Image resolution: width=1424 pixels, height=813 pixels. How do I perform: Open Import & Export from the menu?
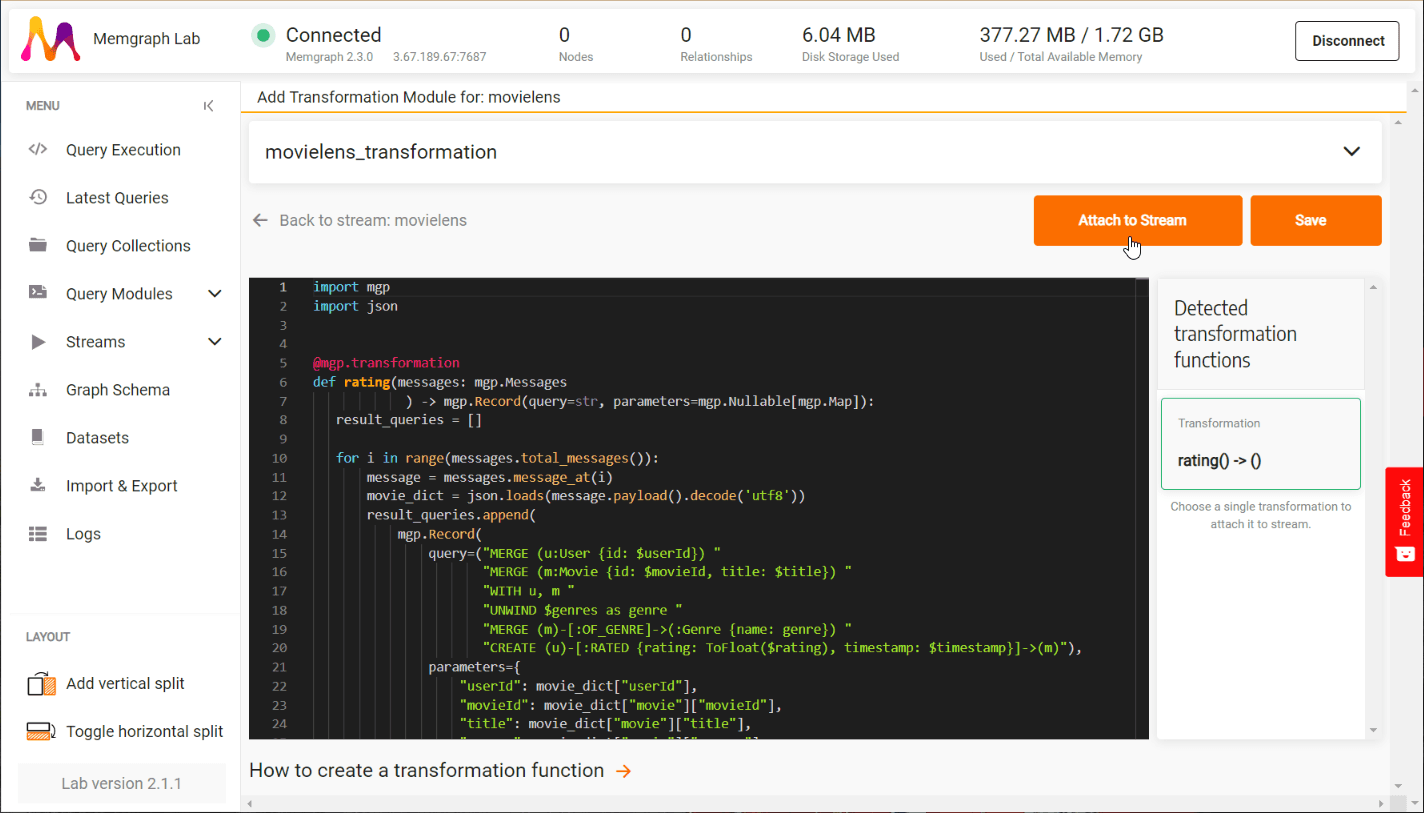(x=121, y=486)
